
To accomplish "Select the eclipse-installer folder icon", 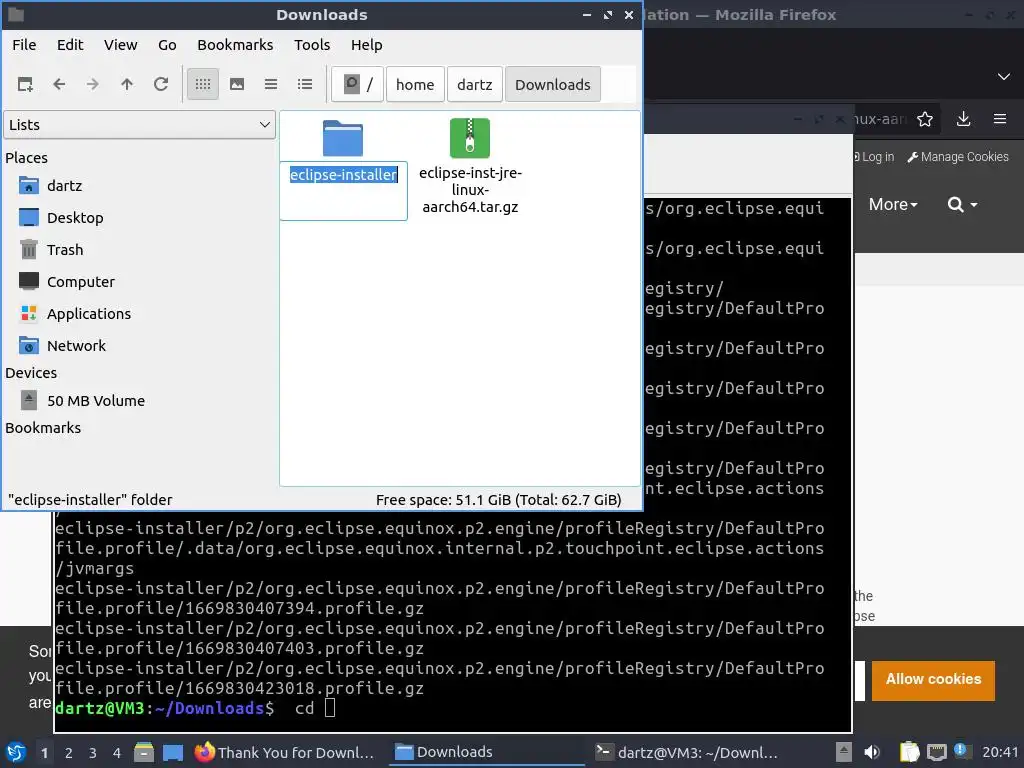I will (x=343, y=138).
